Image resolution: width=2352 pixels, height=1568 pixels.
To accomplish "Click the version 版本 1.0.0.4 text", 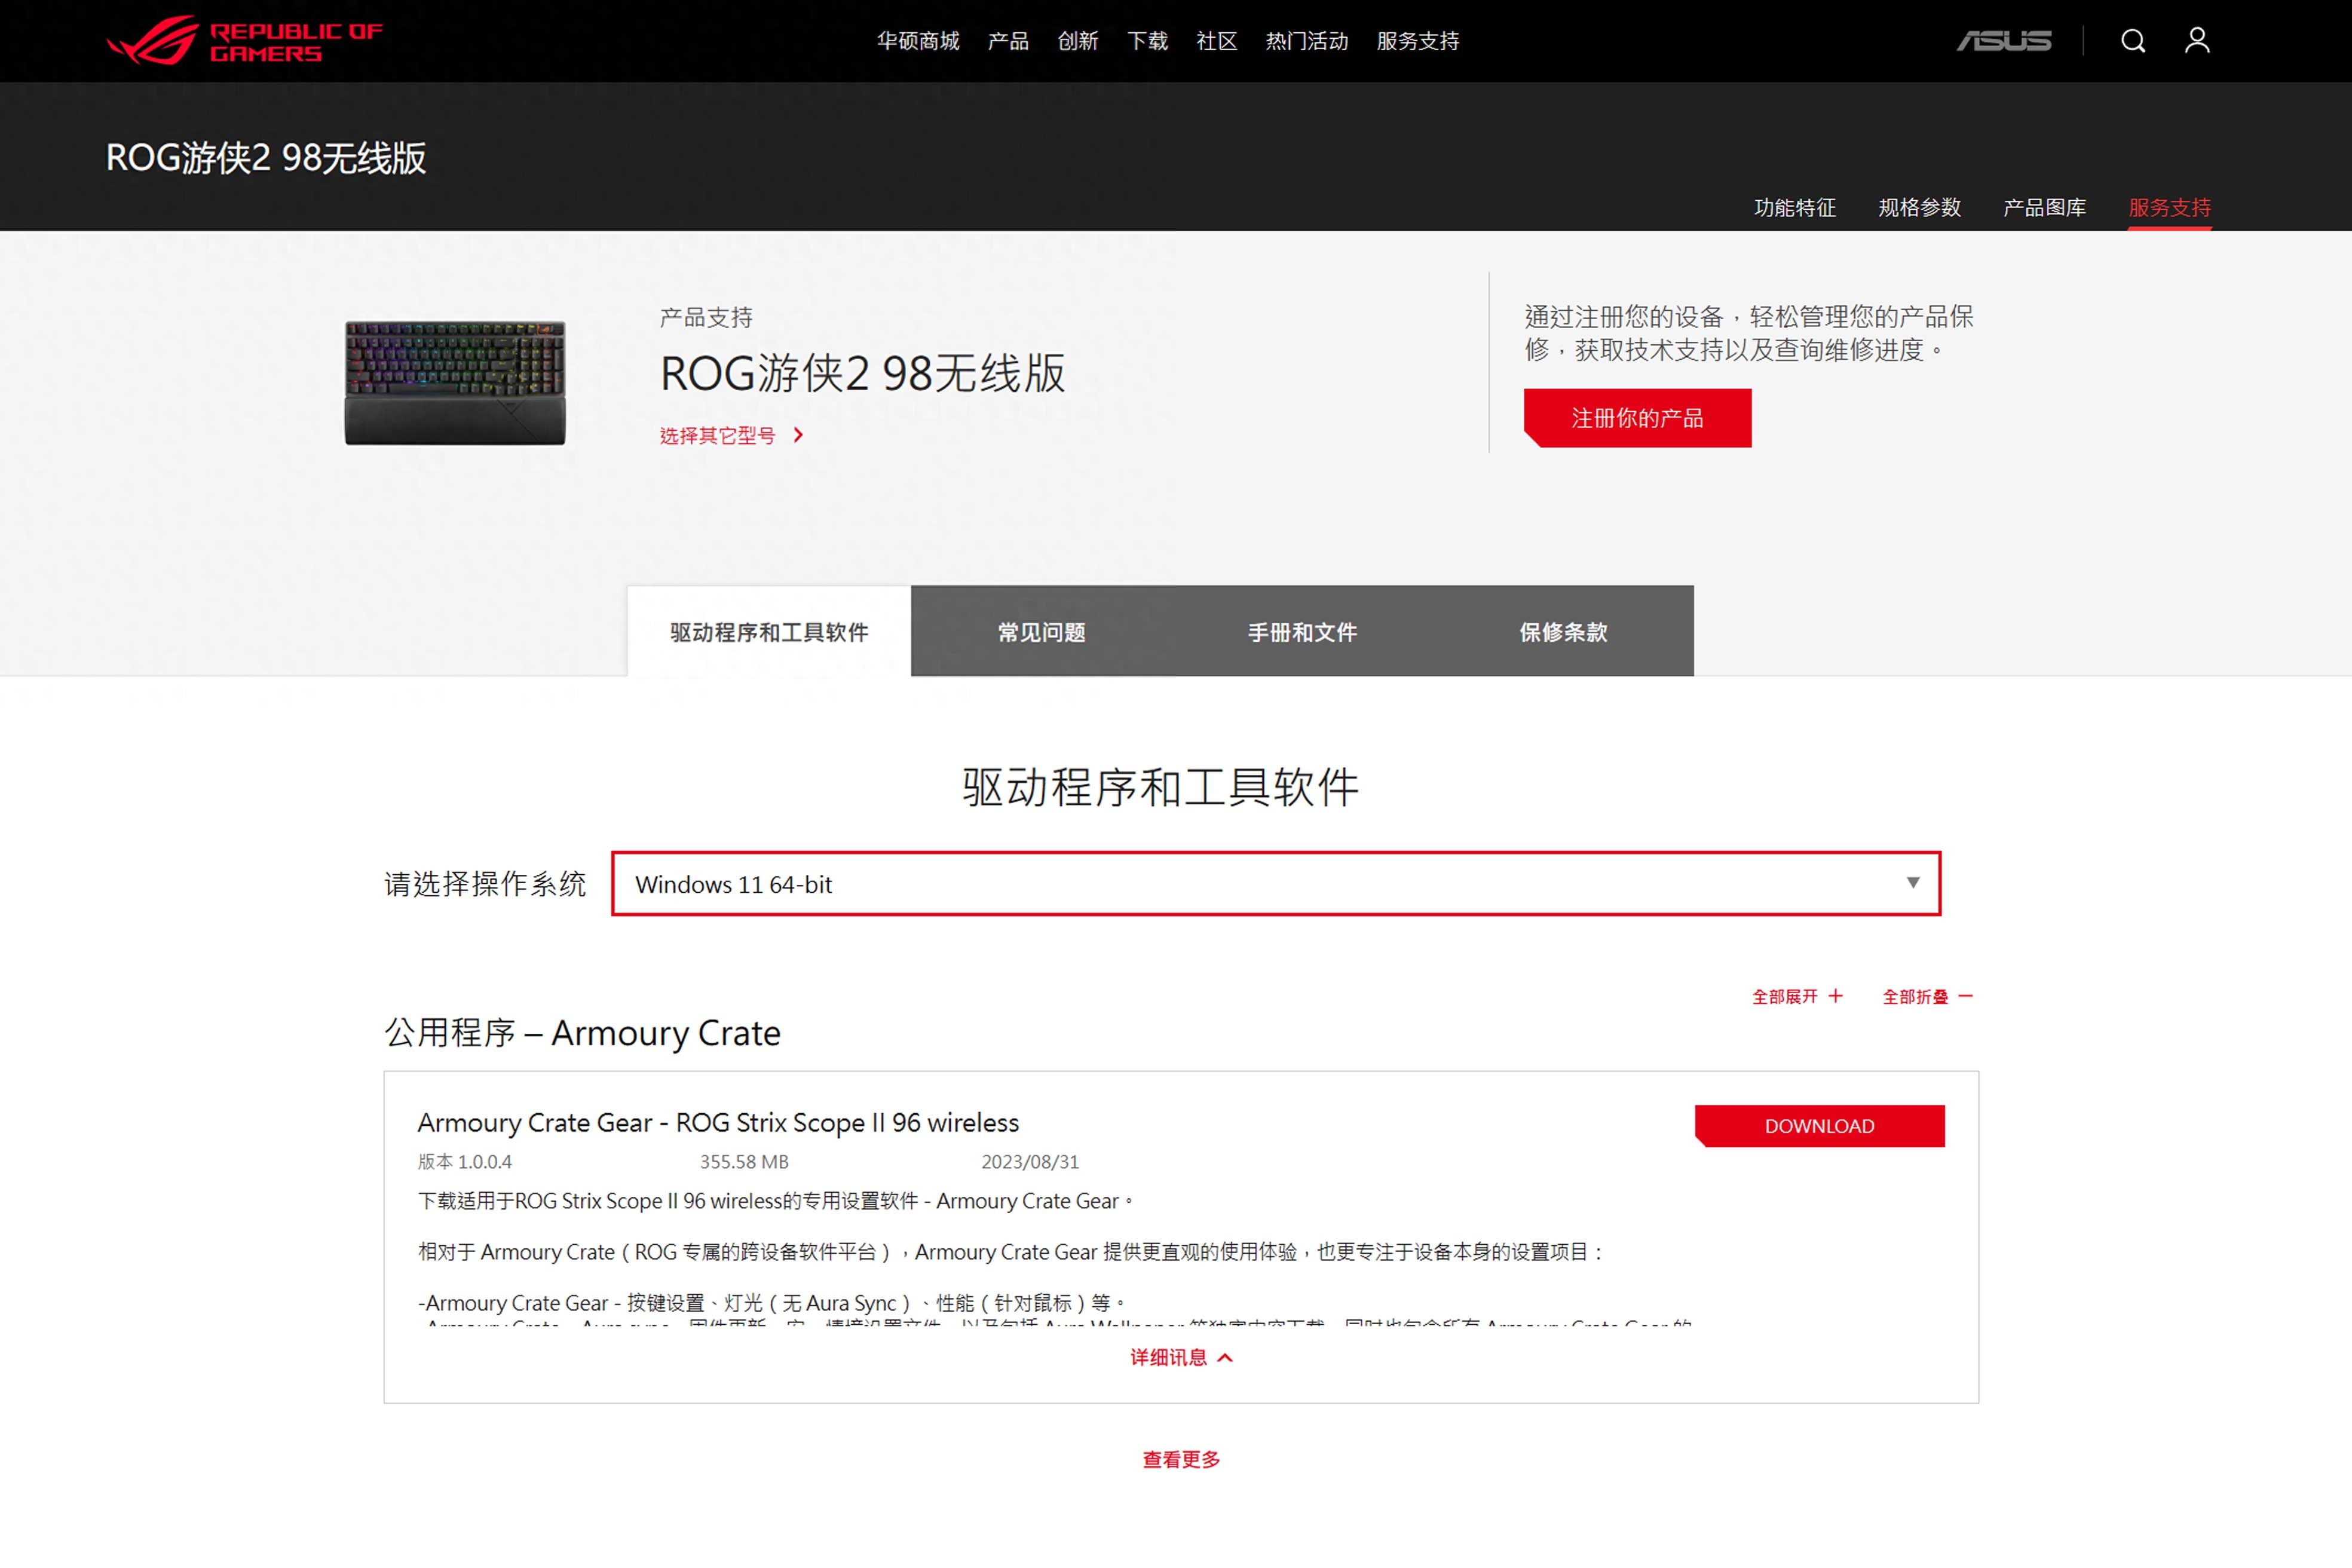I will pos(465,1162).
